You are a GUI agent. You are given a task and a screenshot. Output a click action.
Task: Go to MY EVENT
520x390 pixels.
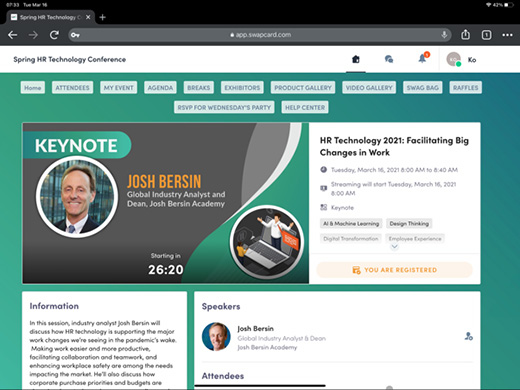click(118, 88)
